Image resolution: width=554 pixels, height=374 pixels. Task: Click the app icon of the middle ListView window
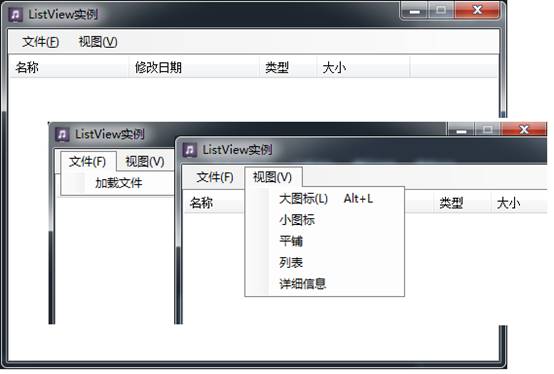click(x=62, y=135)
